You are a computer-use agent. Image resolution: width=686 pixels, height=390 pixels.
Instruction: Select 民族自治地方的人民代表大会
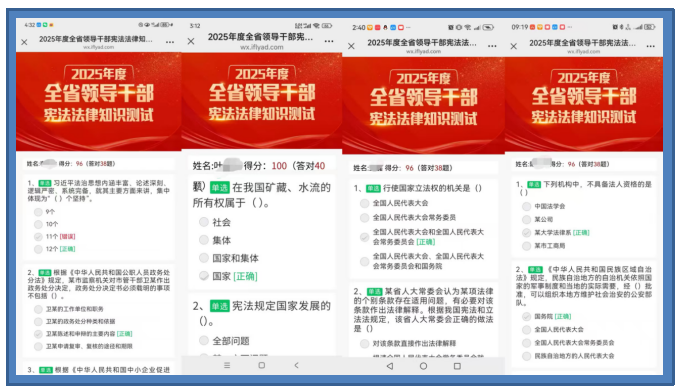[568, 356]
